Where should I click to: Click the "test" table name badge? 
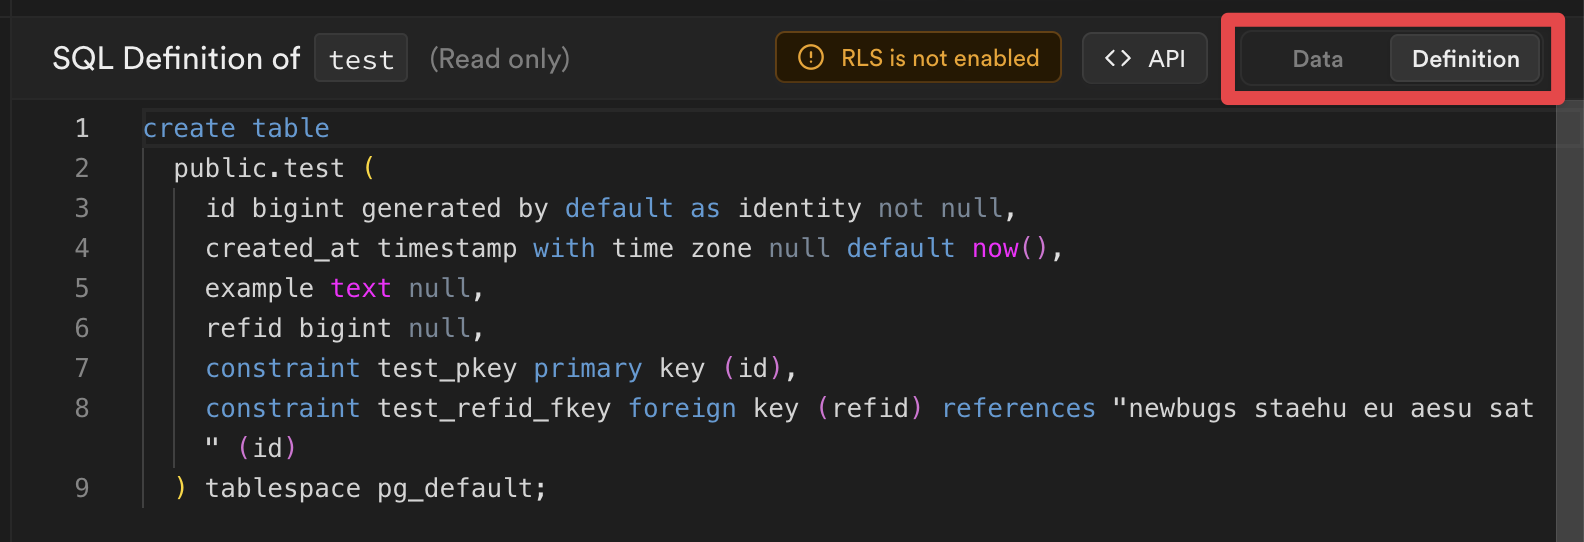(x=361, y=59)
